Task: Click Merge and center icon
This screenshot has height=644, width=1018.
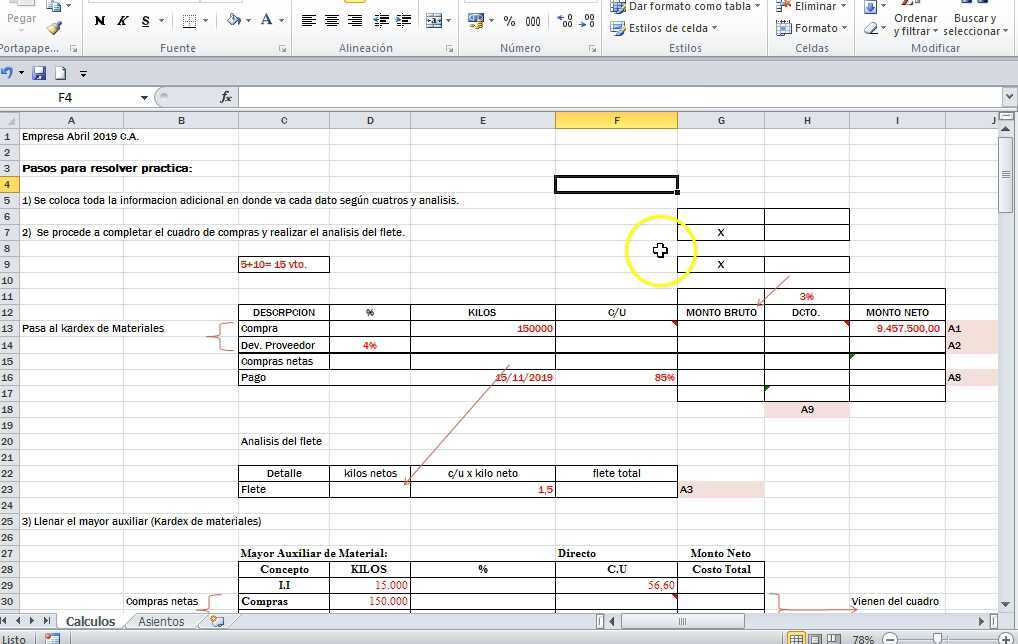Action: [x=433, y=21]
